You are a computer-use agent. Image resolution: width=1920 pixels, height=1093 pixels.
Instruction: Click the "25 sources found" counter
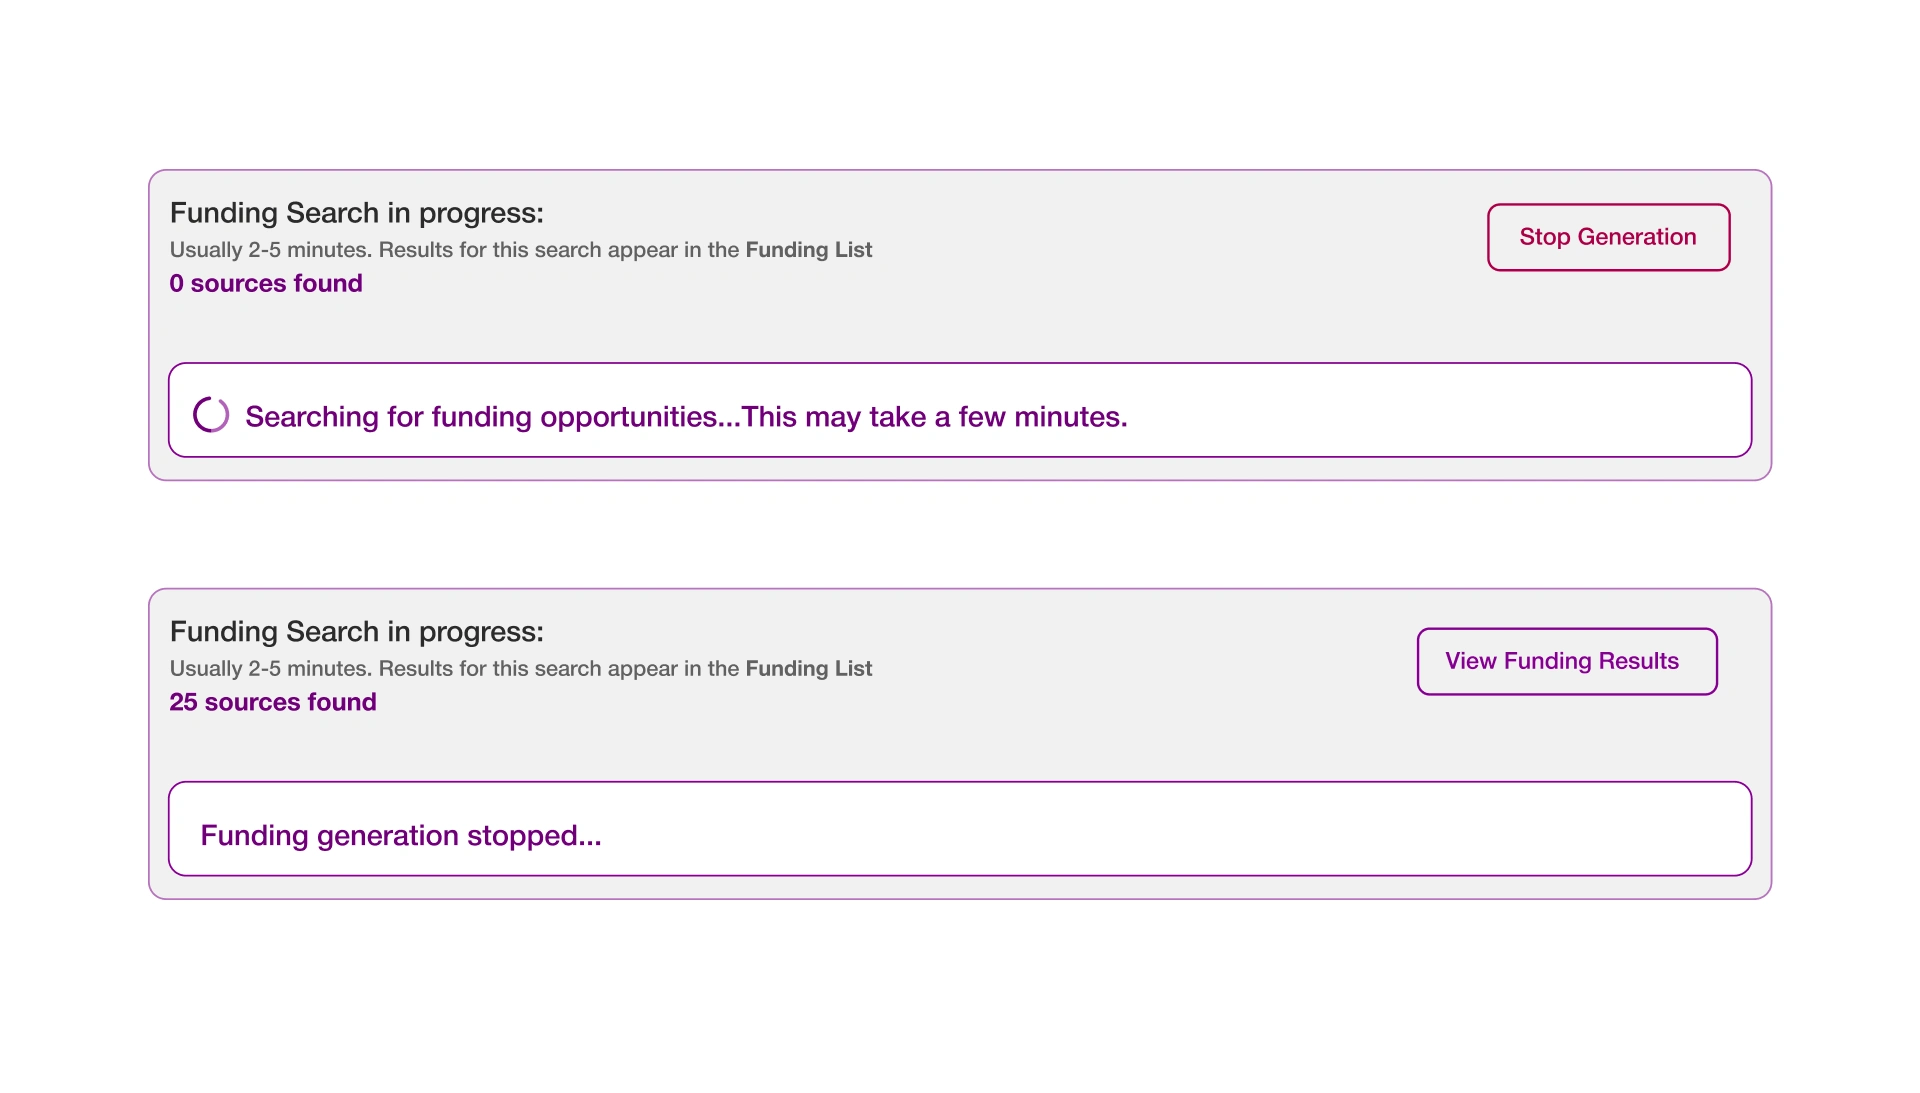click(273, 703)
